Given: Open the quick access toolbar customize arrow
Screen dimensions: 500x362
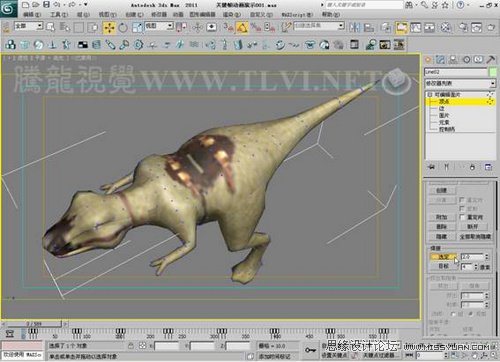Looking at the screenshot, I should pos(86,5).
